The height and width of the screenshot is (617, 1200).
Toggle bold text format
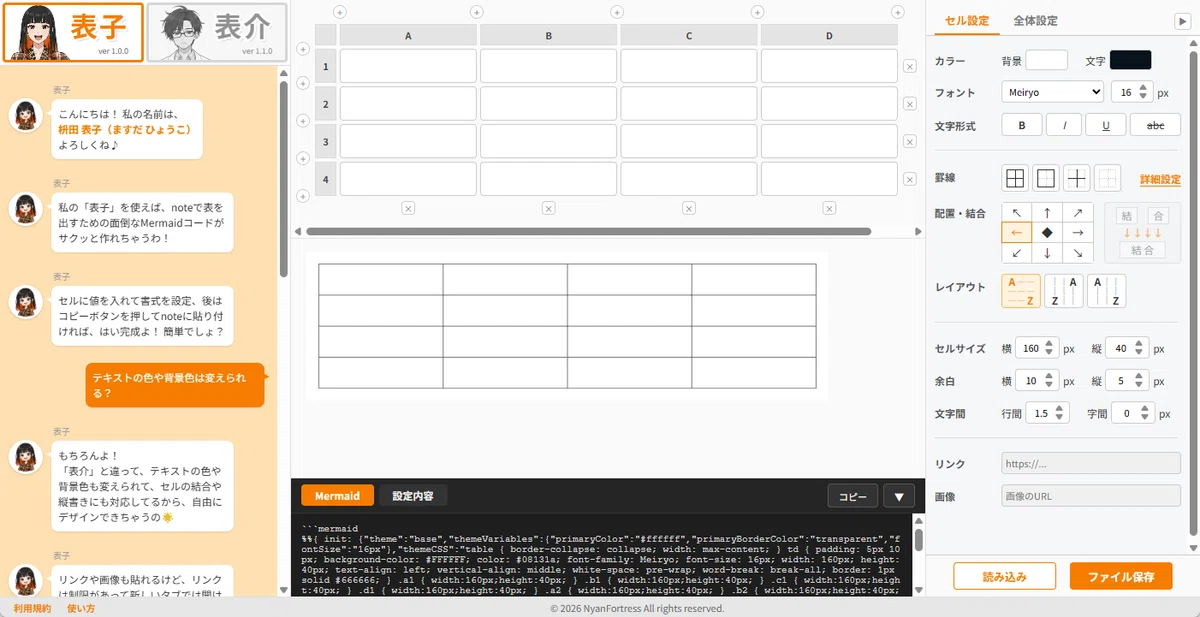coord(1022,126)
